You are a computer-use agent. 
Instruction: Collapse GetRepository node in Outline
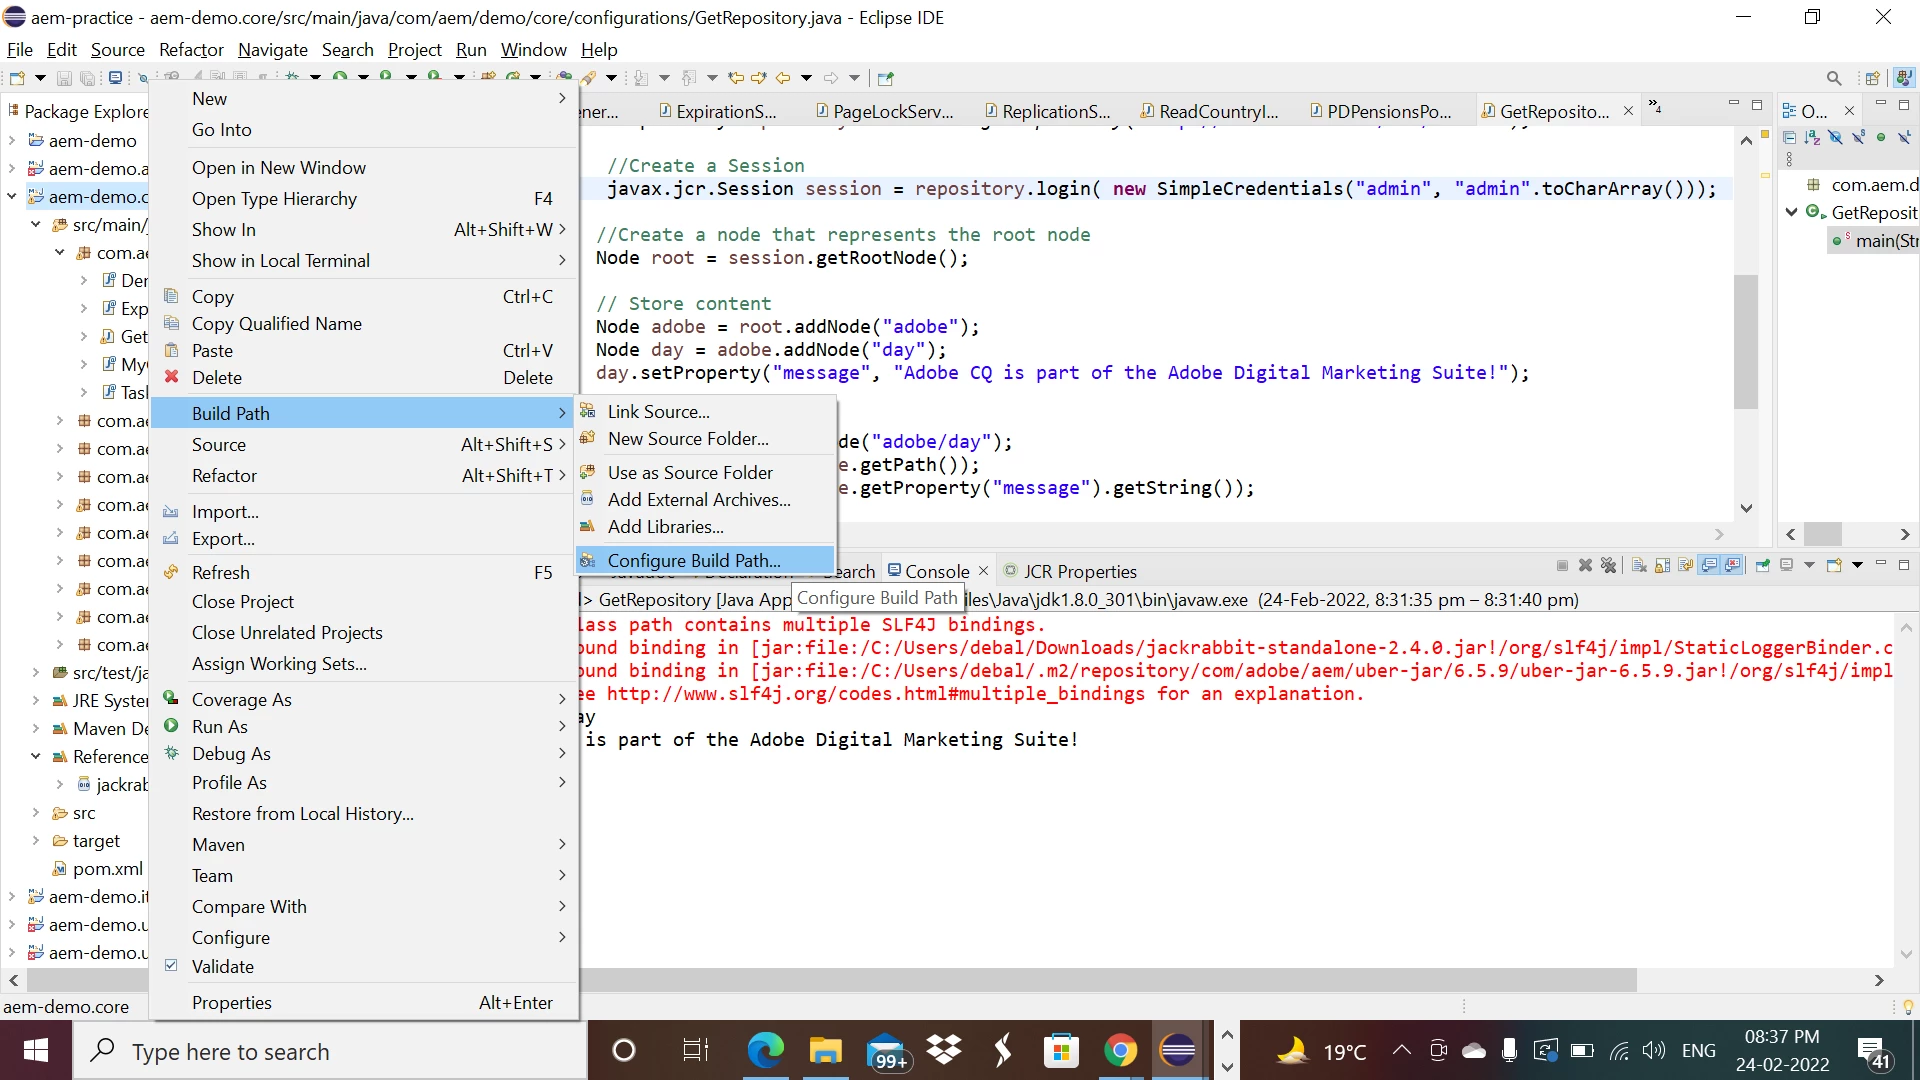1791,212
